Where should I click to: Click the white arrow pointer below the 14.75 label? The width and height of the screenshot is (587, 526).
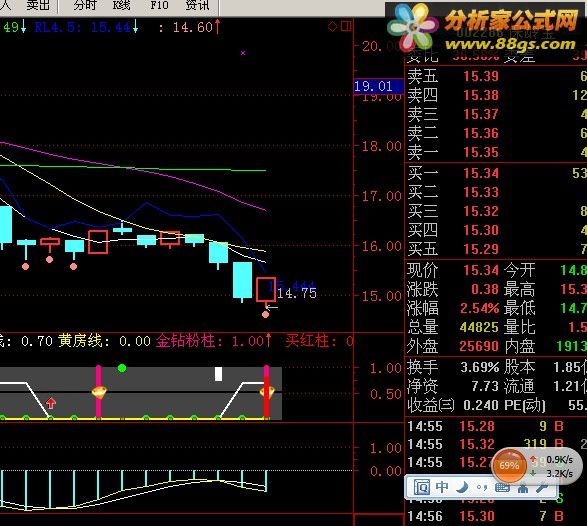pos(271,307)
